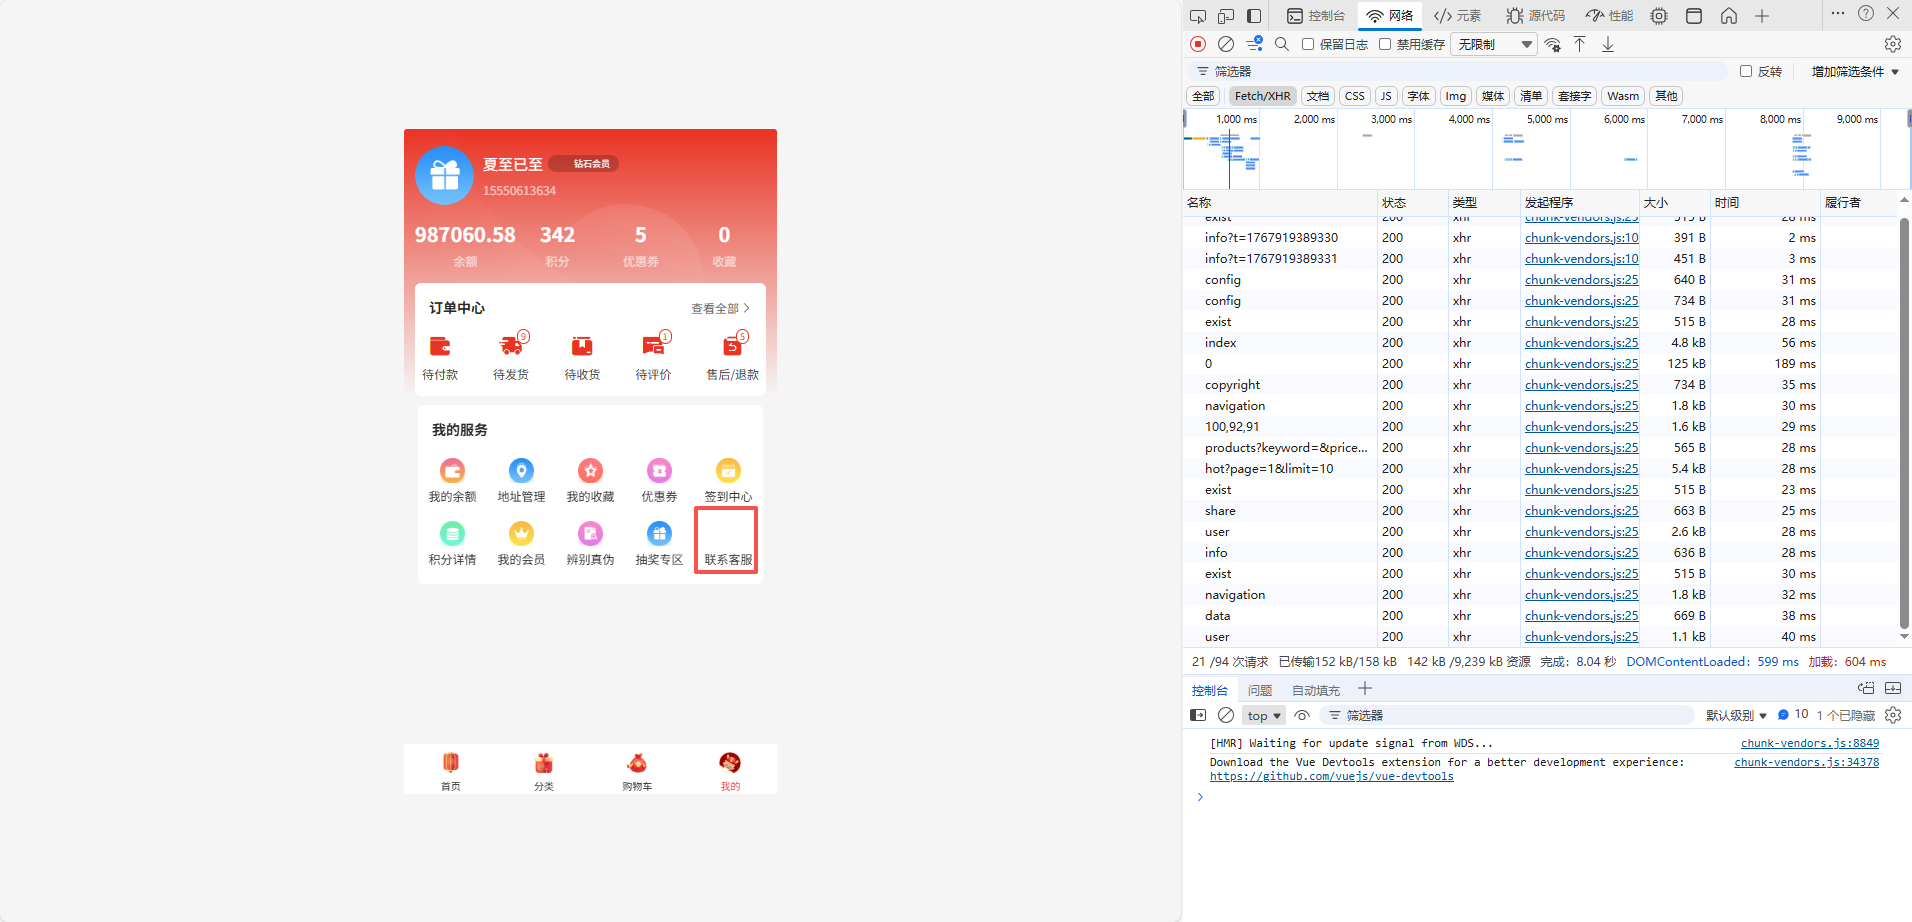
Task: Open console top context dropdown
Action: coord(1264,715)
